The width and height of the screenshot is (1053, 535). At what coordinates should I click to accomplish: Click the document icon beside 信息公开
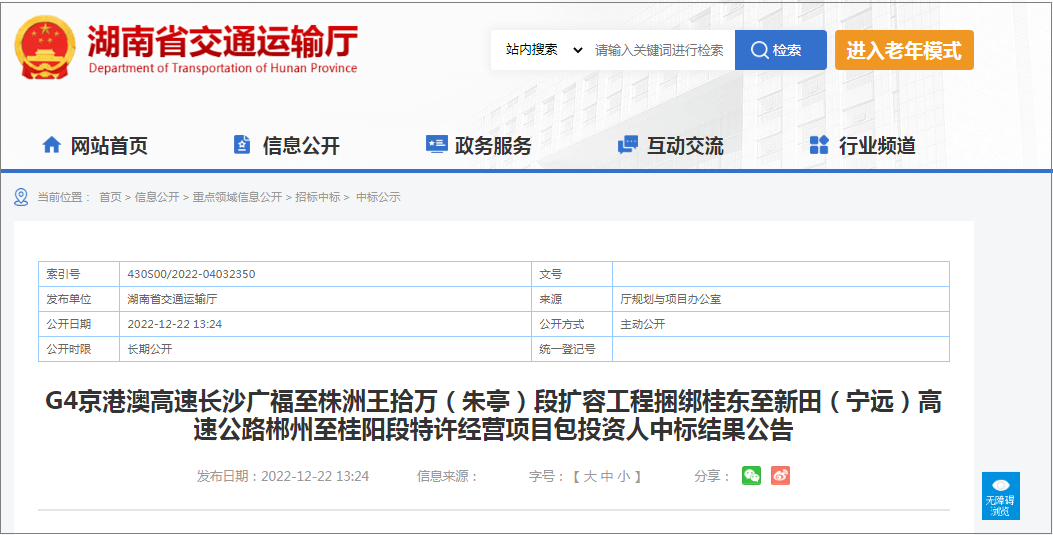(242, 145)
